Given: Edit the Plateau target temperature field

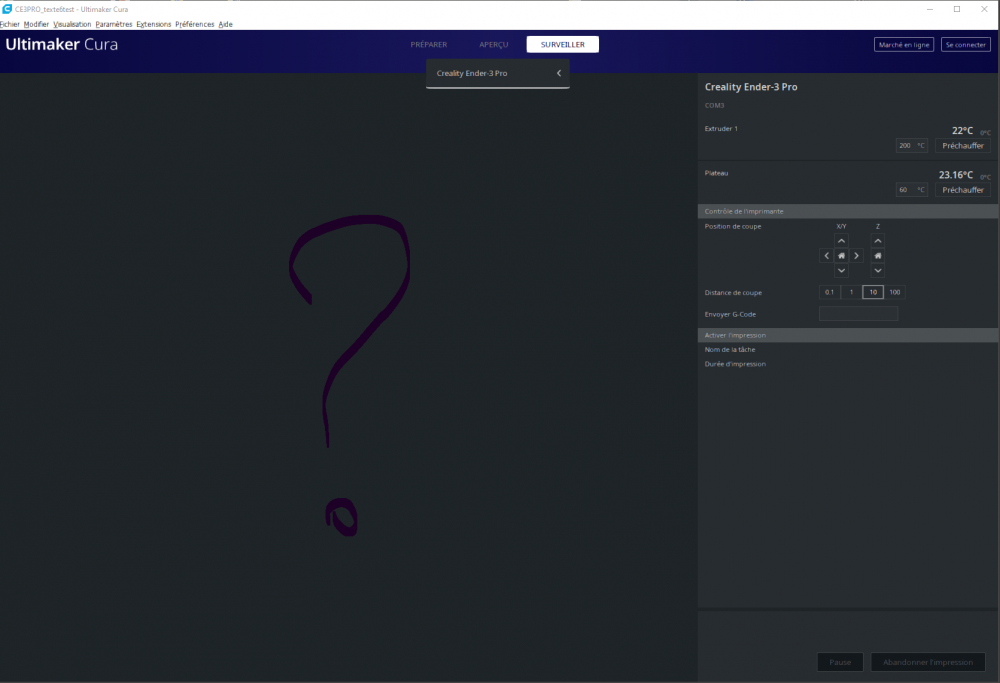Looking at the screenshot, I should pos(911,190).
